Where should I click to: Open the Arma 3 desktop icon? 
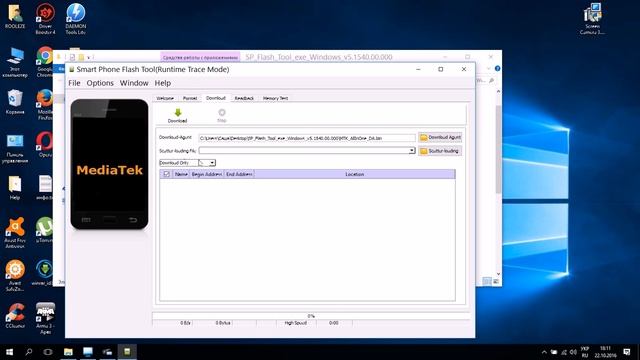pos(45,318)
